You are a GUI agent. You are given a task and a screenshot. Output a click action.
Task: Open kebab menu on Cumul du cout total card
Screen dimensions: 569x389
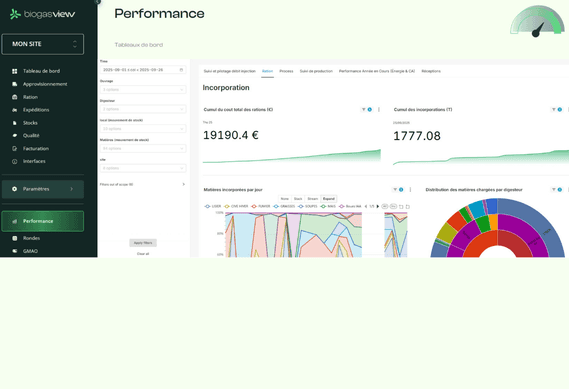coord(379,110)
